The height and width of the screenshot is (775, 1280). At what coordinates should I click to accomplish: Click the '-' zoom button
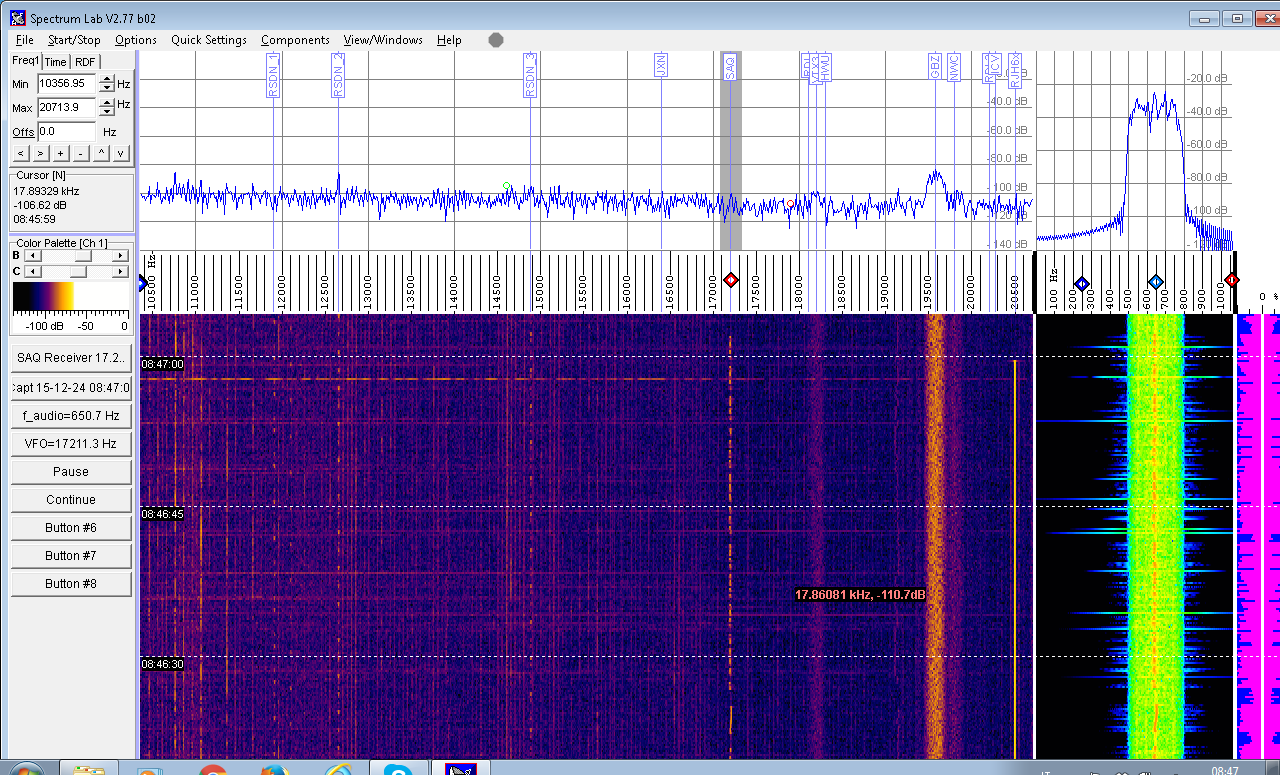pyautogui.click(x=80, y=153)
